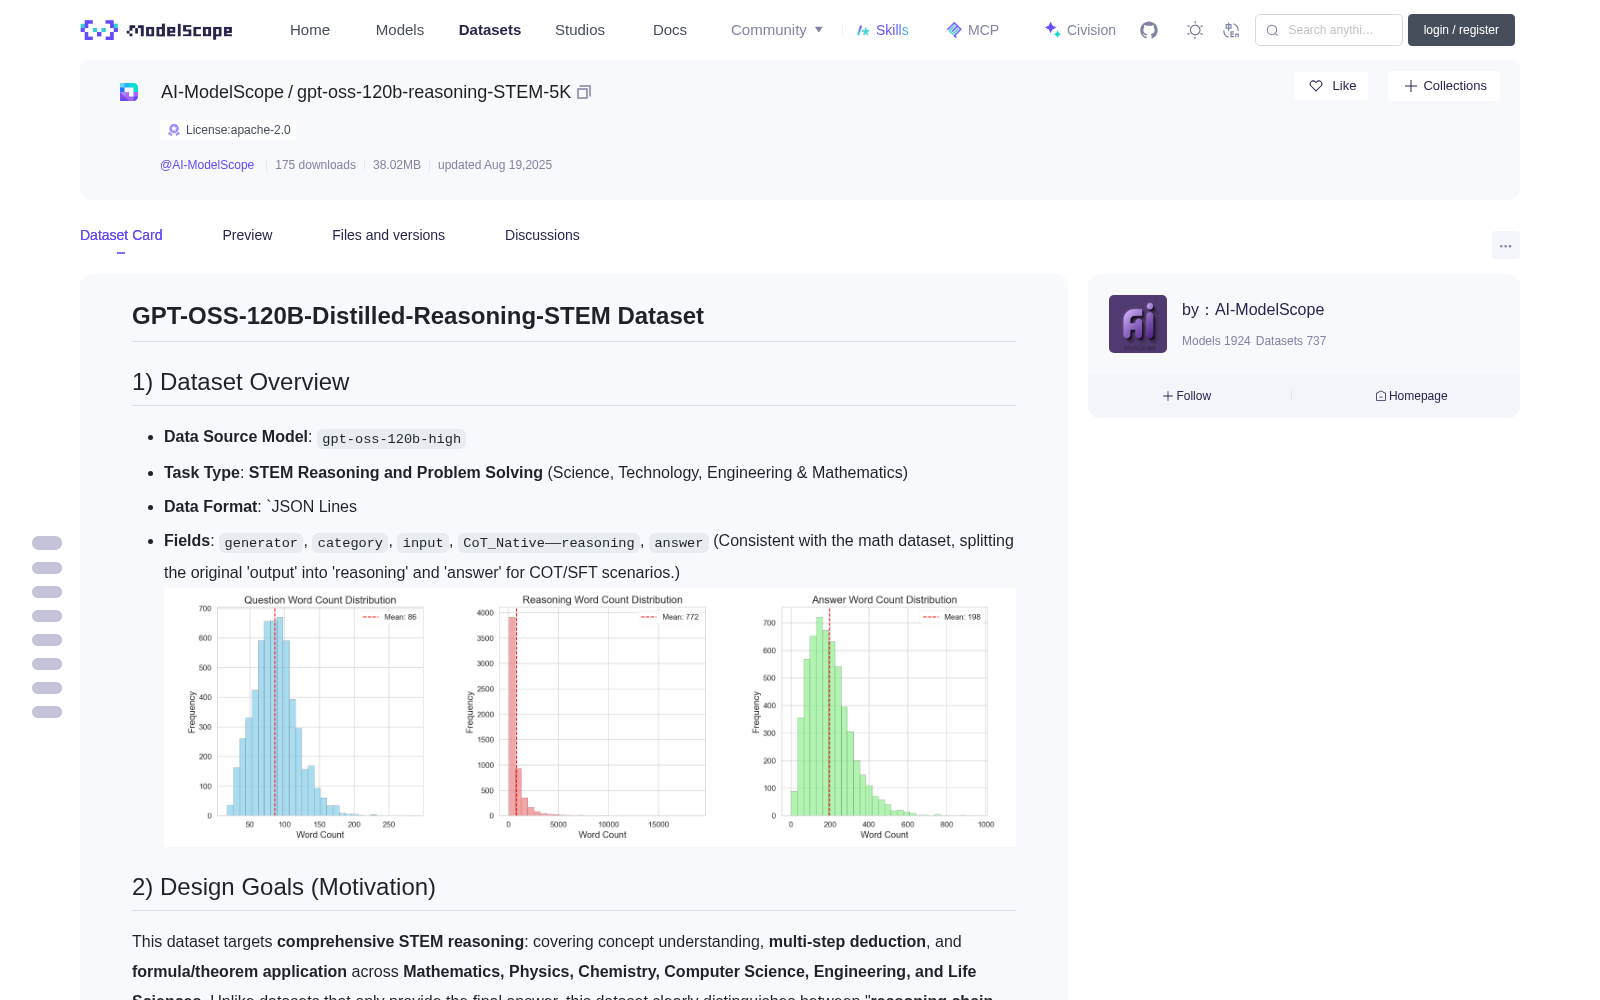Add the dataset to Collections
This screenshot has height=1000, width=1600.
pos(1444,86)
